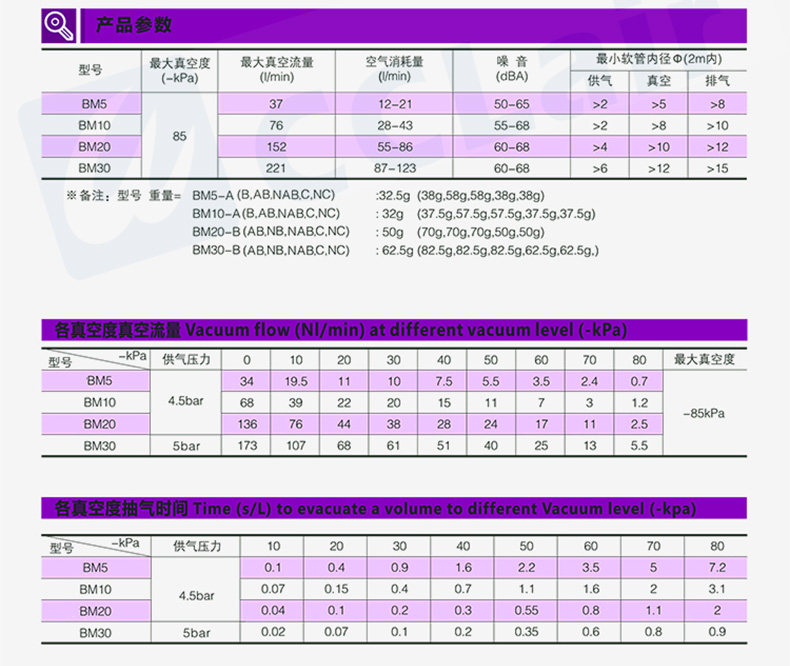Screen dimensions: 790x666
Task: Click the Vacuum flow section banner
Action: (x=394, y=330)
